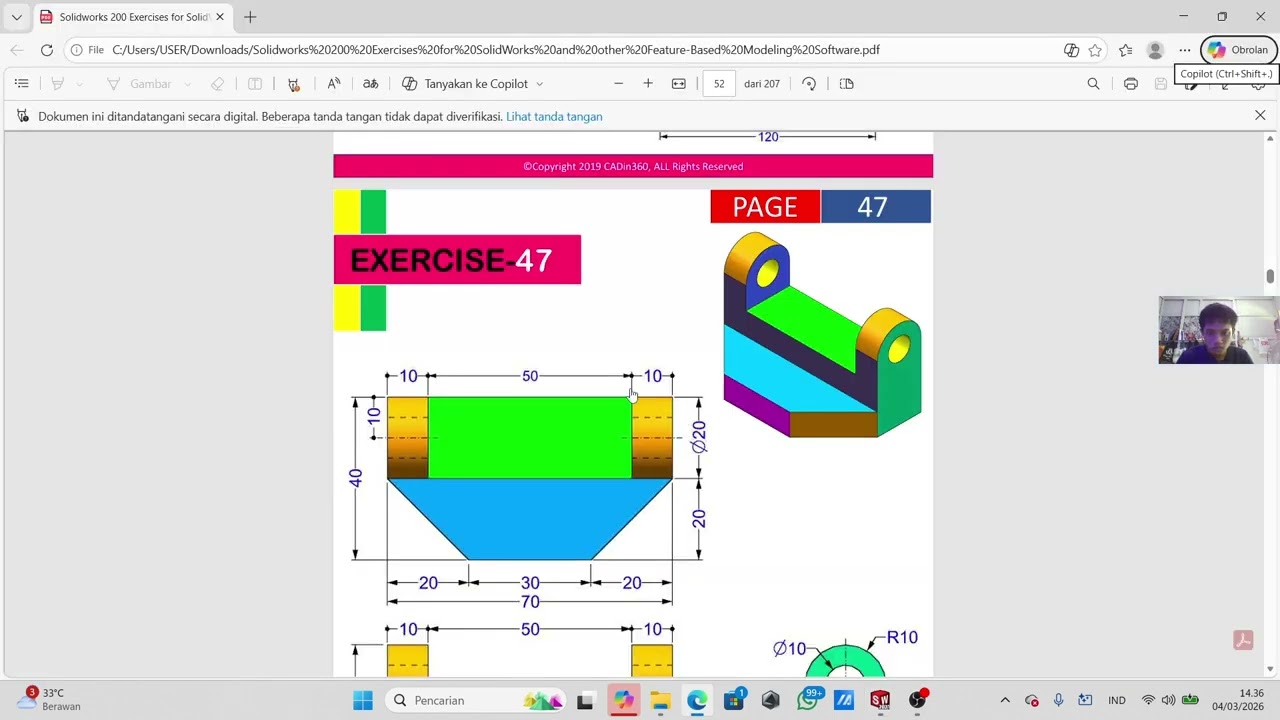This screenshot has height=720, width=1280.
Task: Print the PDF document
Action: point(1131,84)
